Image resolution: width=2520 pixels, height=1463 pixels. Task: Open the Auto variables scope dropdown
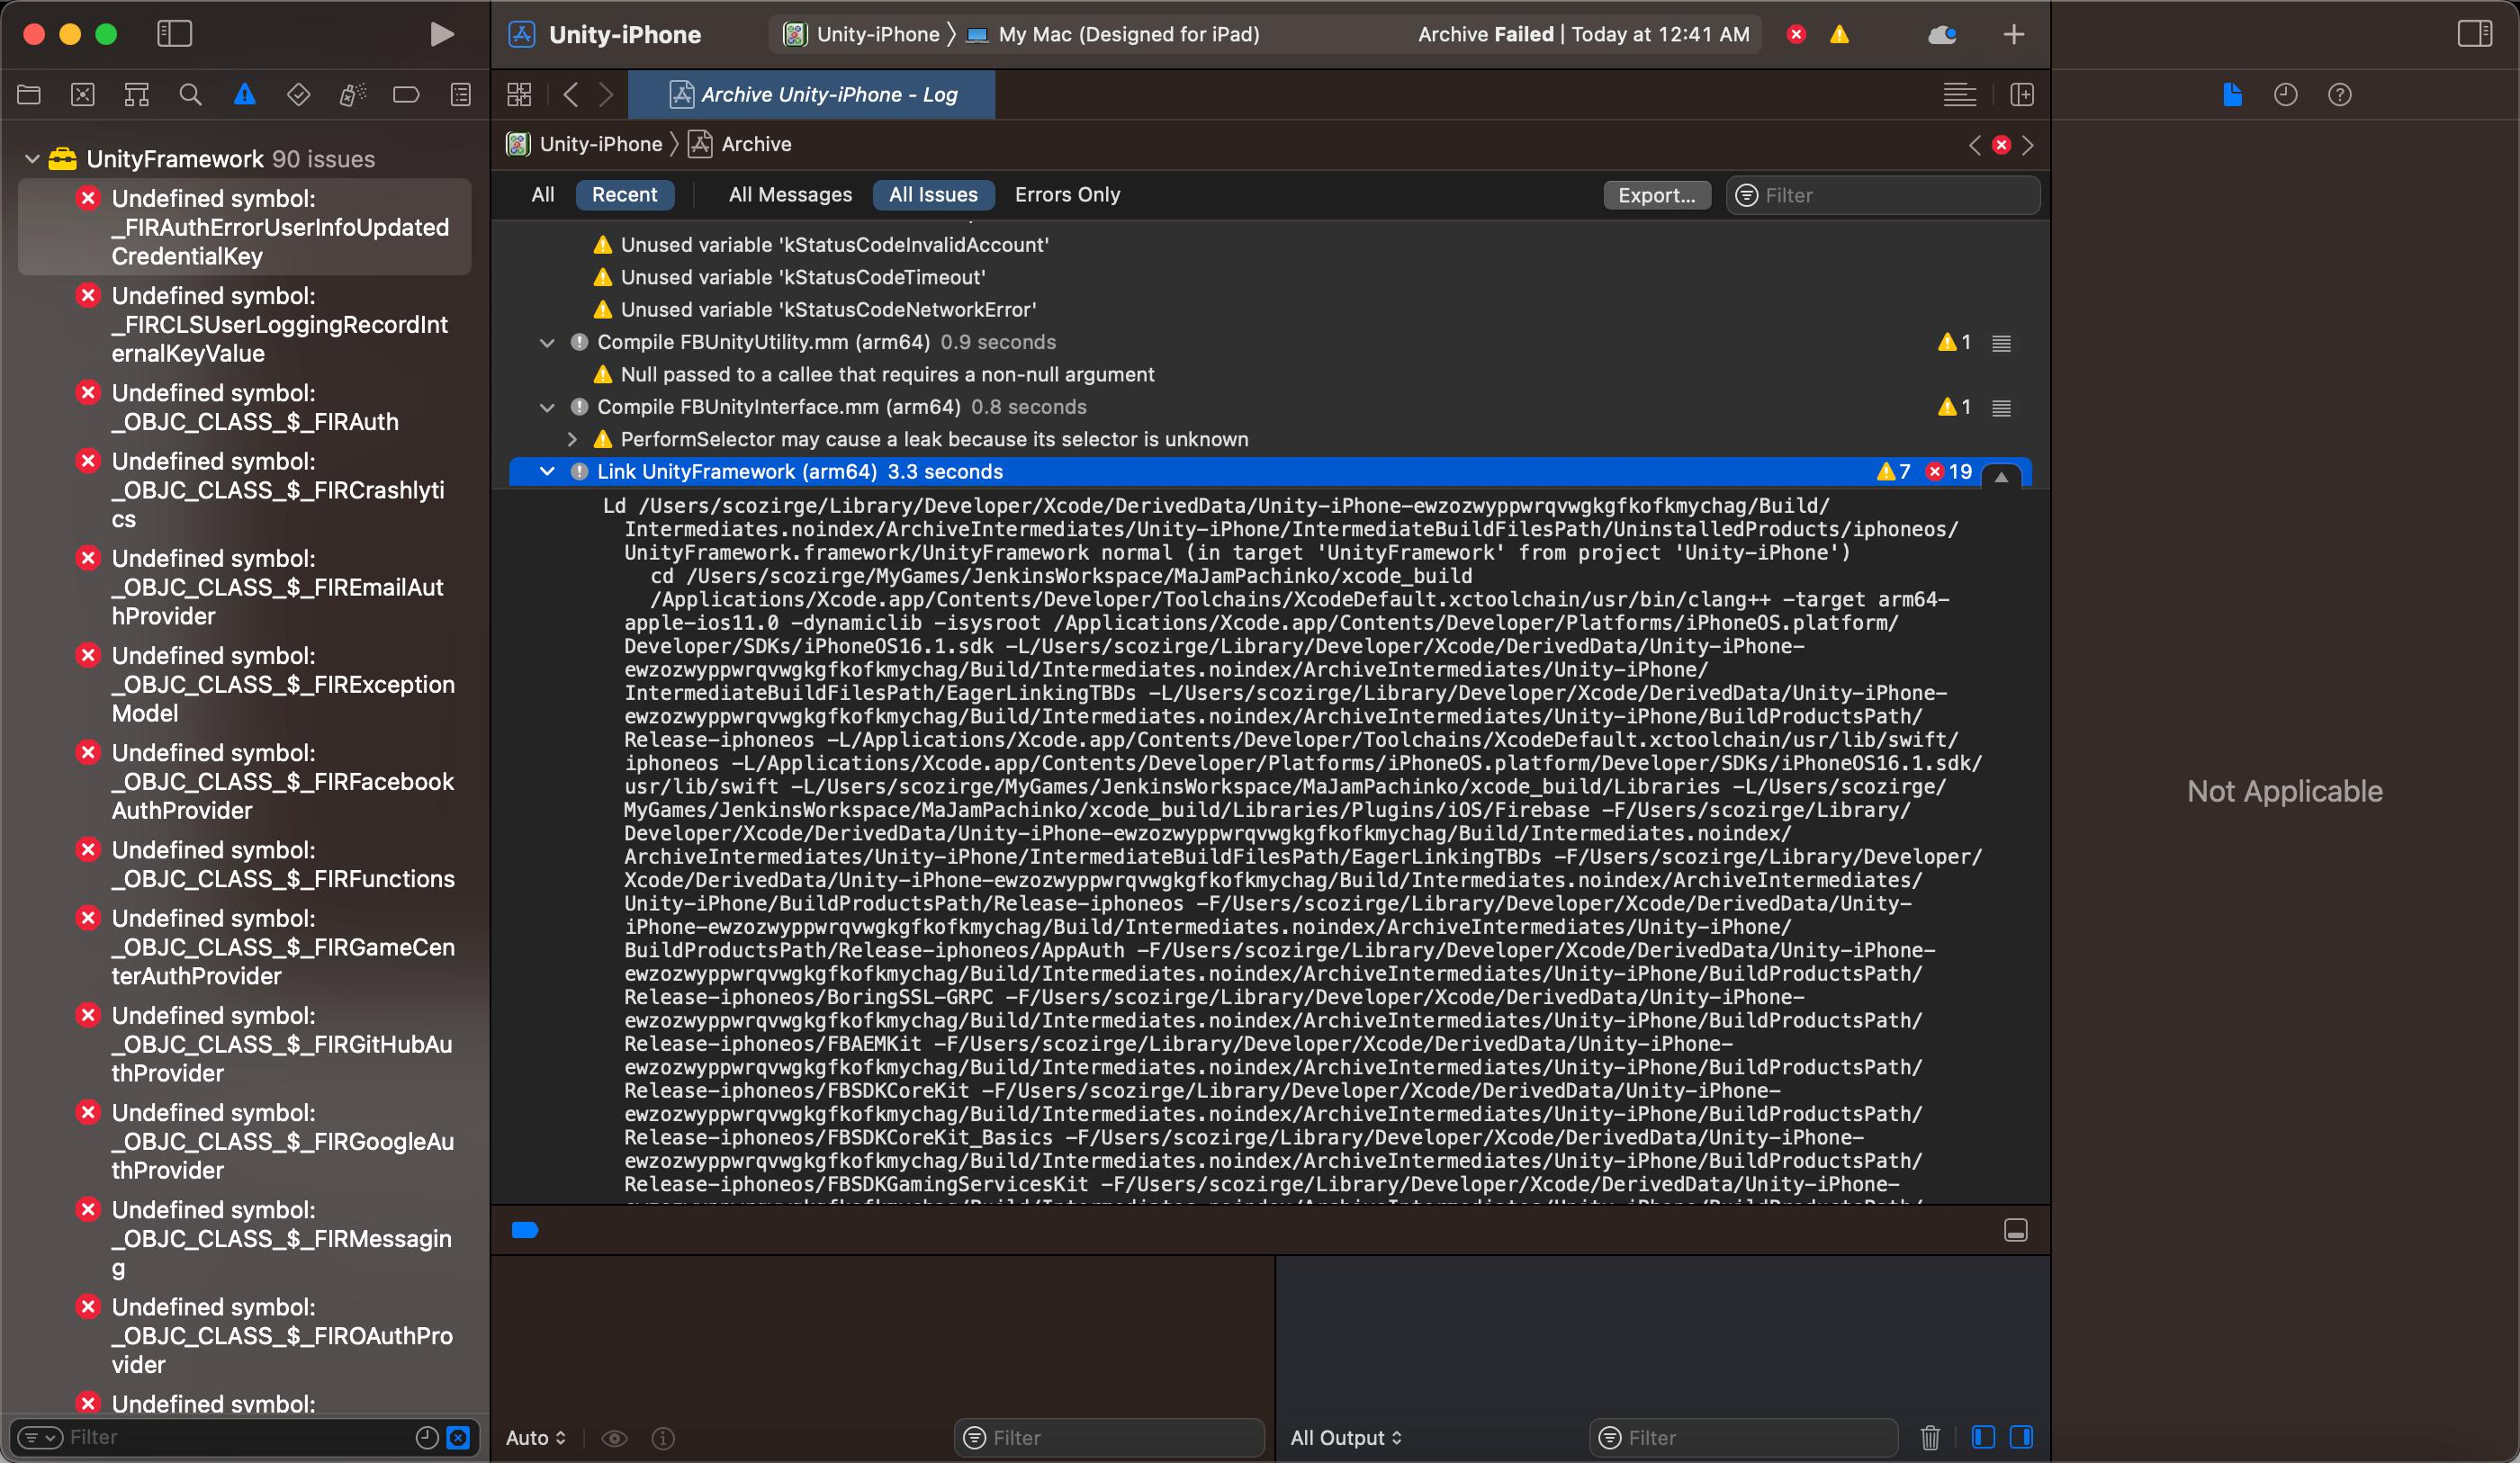[x=536, y=1438]
